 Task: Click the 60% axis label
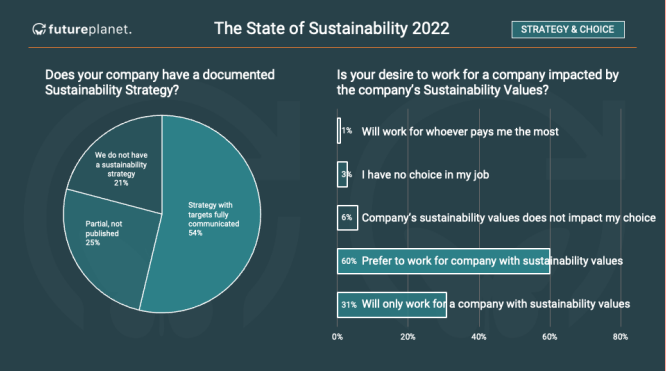[550, 337]
